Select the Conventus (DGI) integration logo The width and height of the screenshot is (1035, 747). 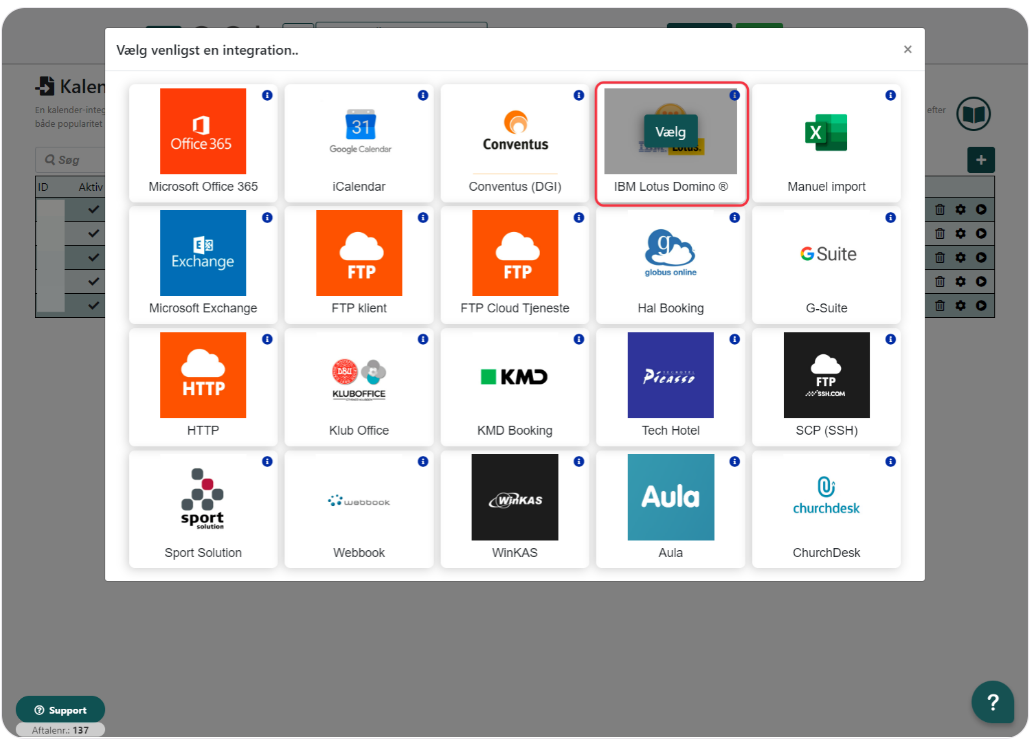coord(516,131)
